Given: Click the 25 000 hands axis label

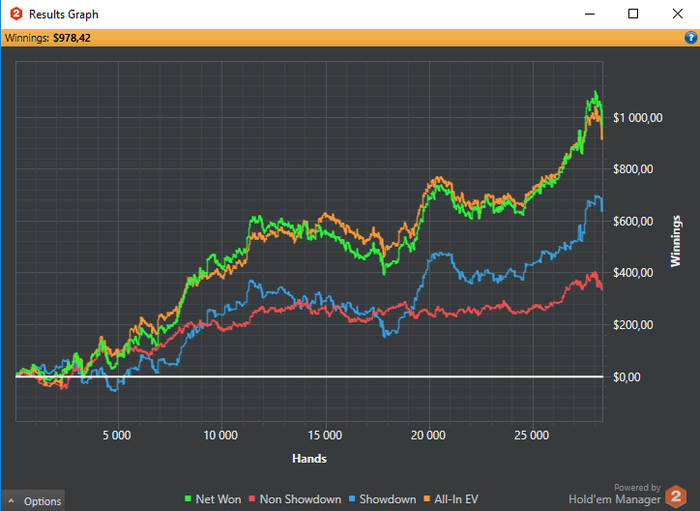Looking at the screenshot, I should pyautogui.click(x=532, y=435).
